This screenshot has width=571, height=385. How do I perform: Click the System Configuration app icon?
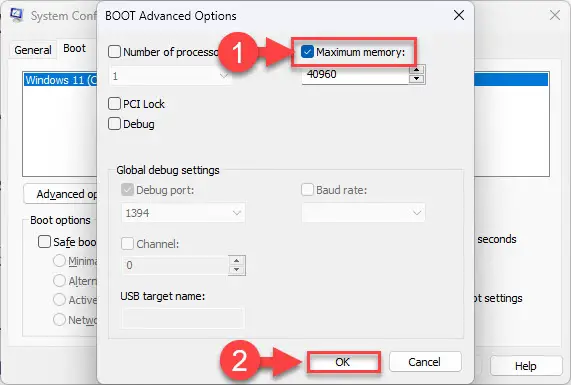pyautogui.click(x=16, y=15)
